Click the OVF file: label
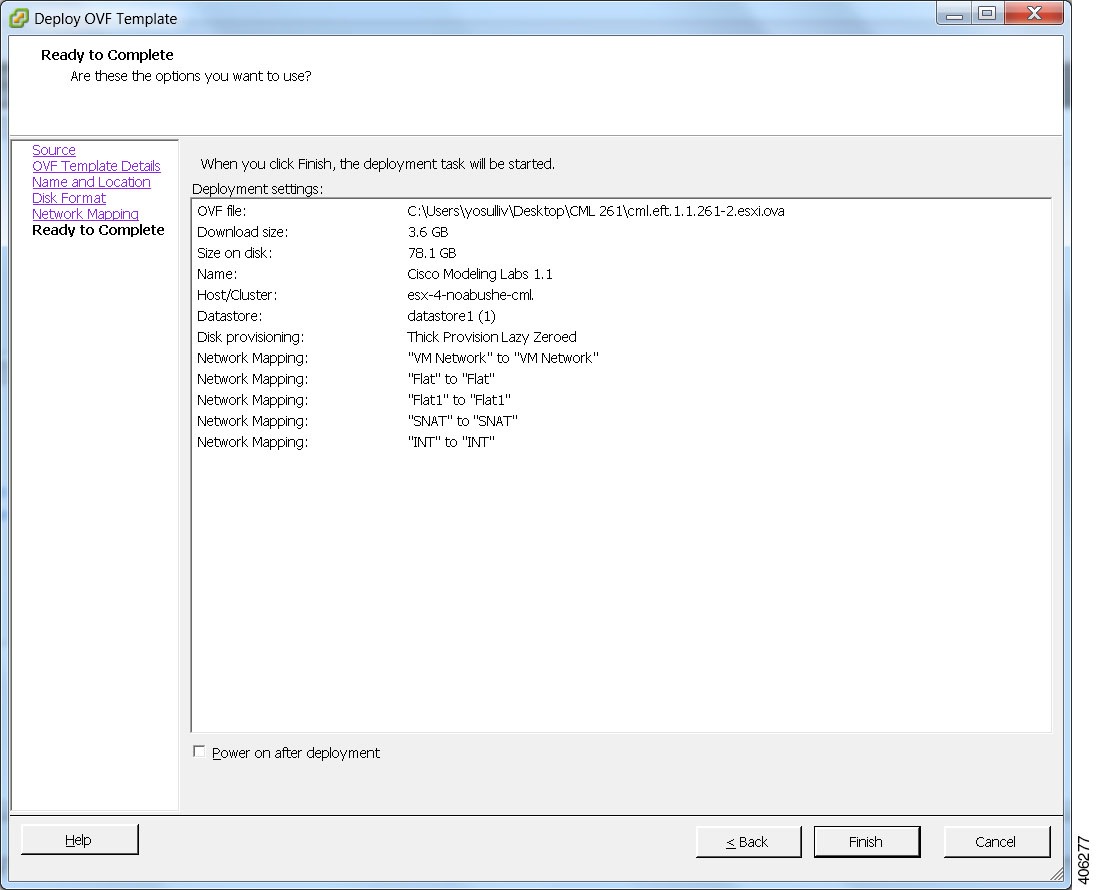The height and width of the screenshot is (890, 1108). pyautogui.click(x=221, y=211)
